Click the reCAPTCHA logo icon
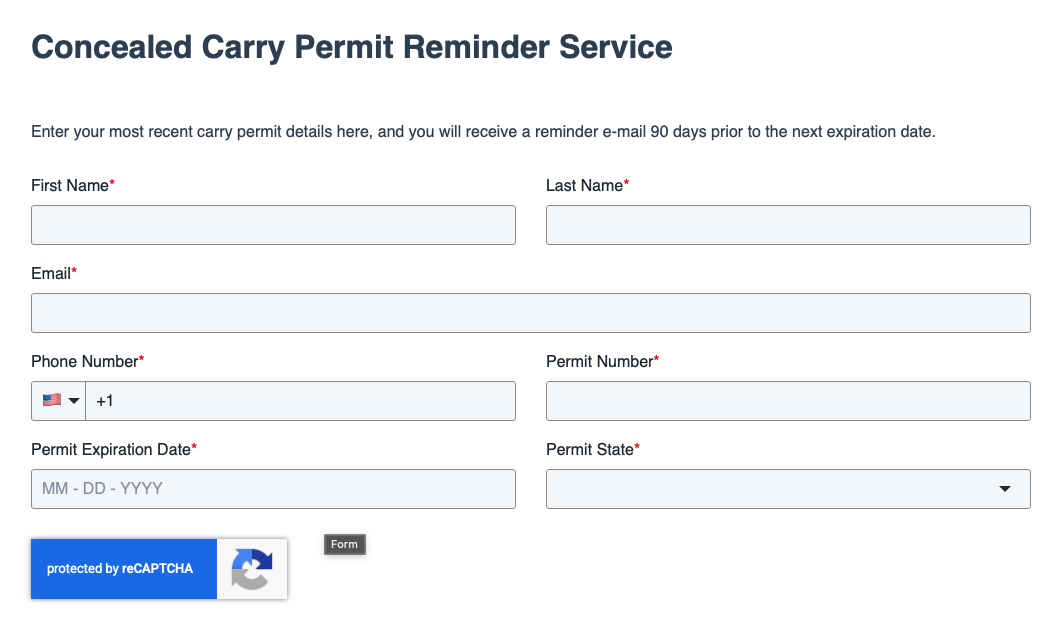The image size is (1058, 620). click(252, 569)
